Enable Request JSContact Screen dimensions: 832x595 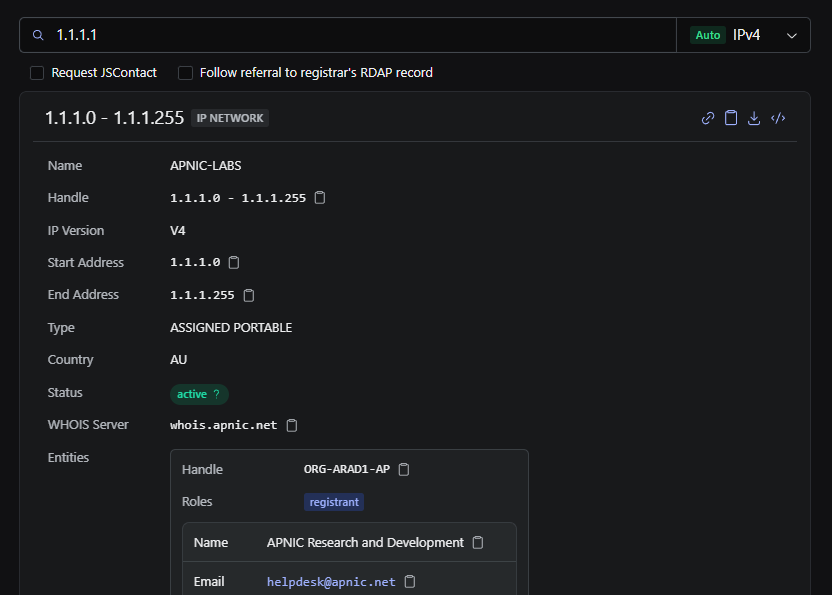[x=37, y=72]
